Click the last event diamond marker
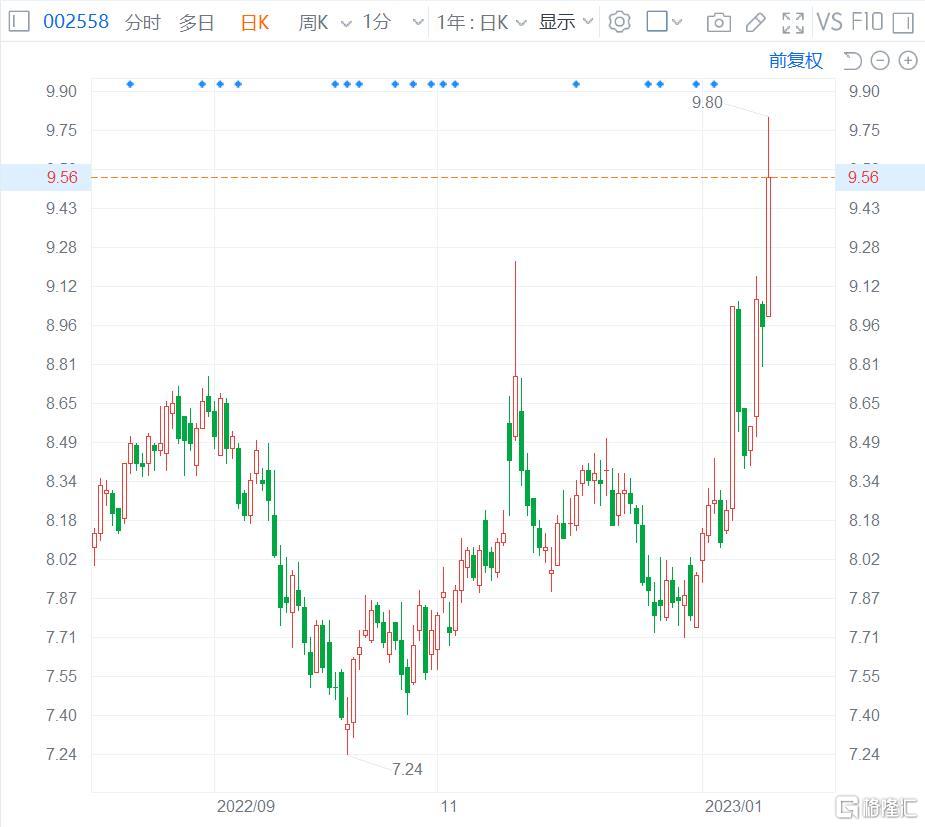Screen dimensions: 925x827 [714, 84]
